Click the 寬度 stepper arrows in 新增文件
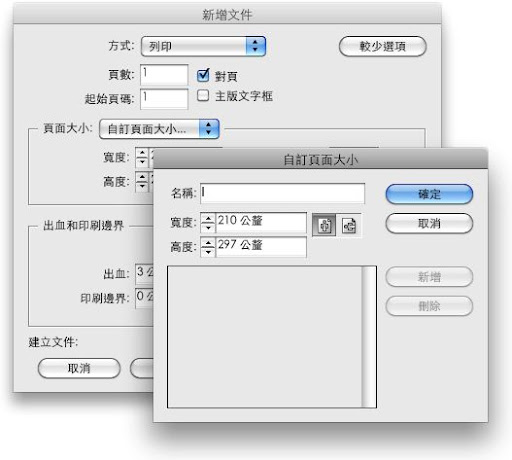The height and width of the screenshot is (460, 512). pos(142,157)
